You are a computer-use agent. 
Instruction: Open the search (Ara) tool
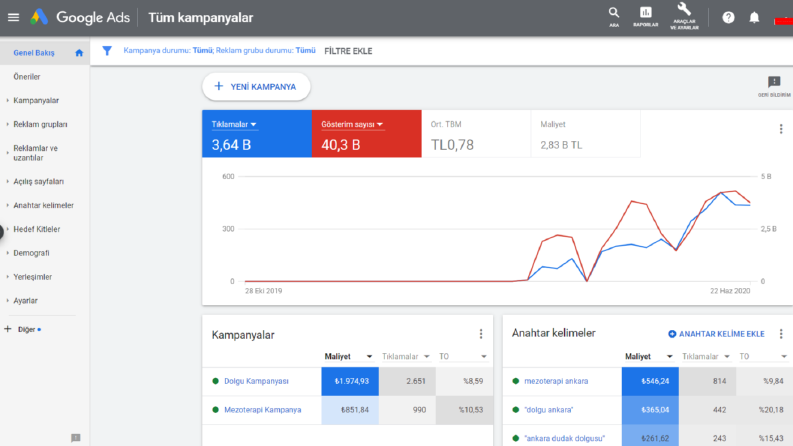coord(613,17)
